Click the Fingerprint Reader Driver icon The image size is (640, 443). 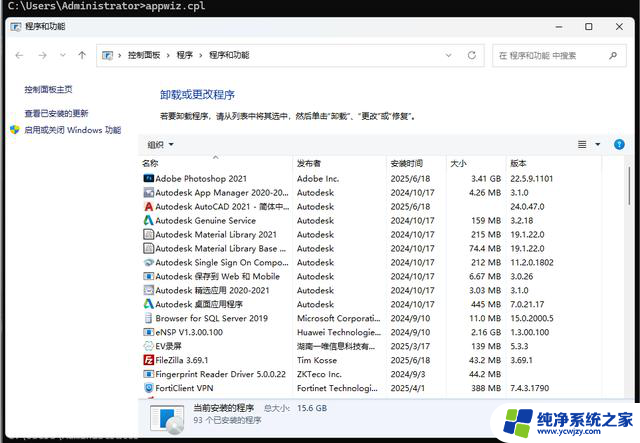(x=149, y=374)
